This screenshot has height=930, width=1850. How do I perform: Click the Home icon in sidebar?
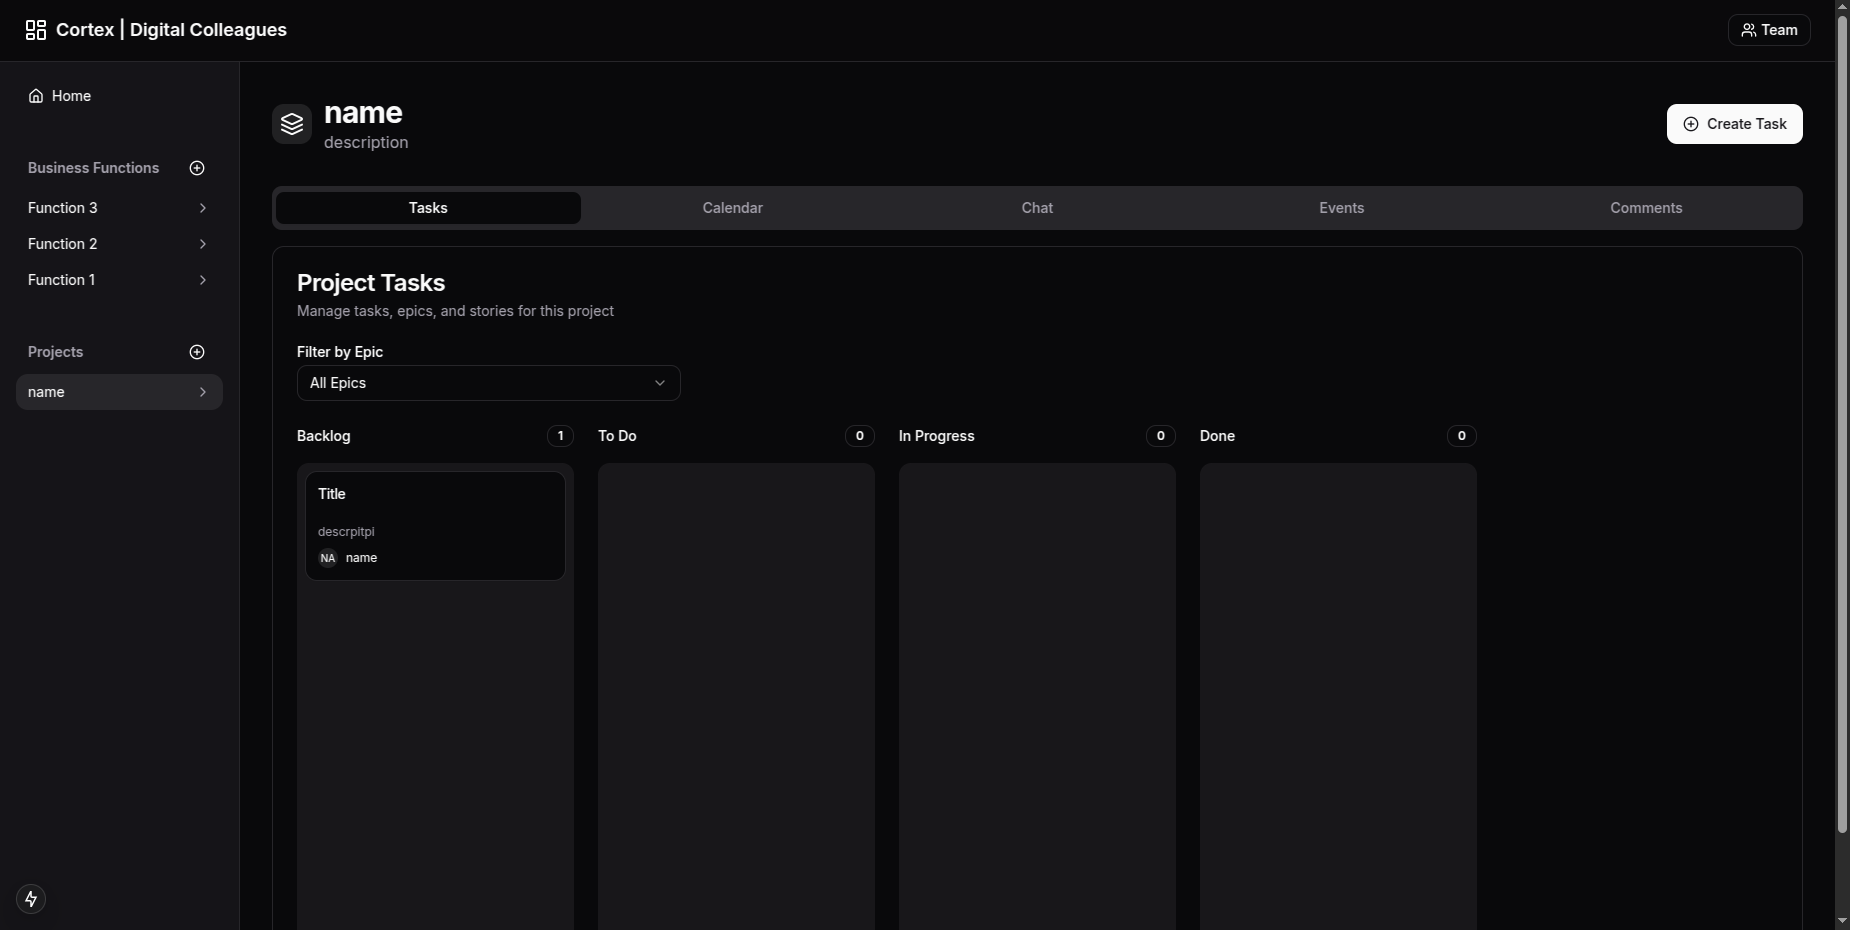tap(36, 96)
